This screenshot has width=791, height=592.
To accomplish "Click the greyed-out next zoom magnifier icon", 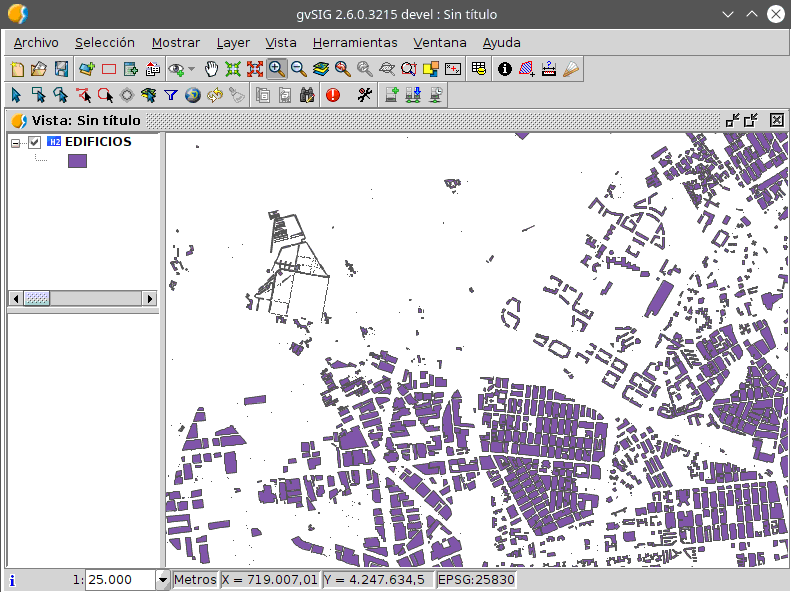I will (x=365, y=69).
